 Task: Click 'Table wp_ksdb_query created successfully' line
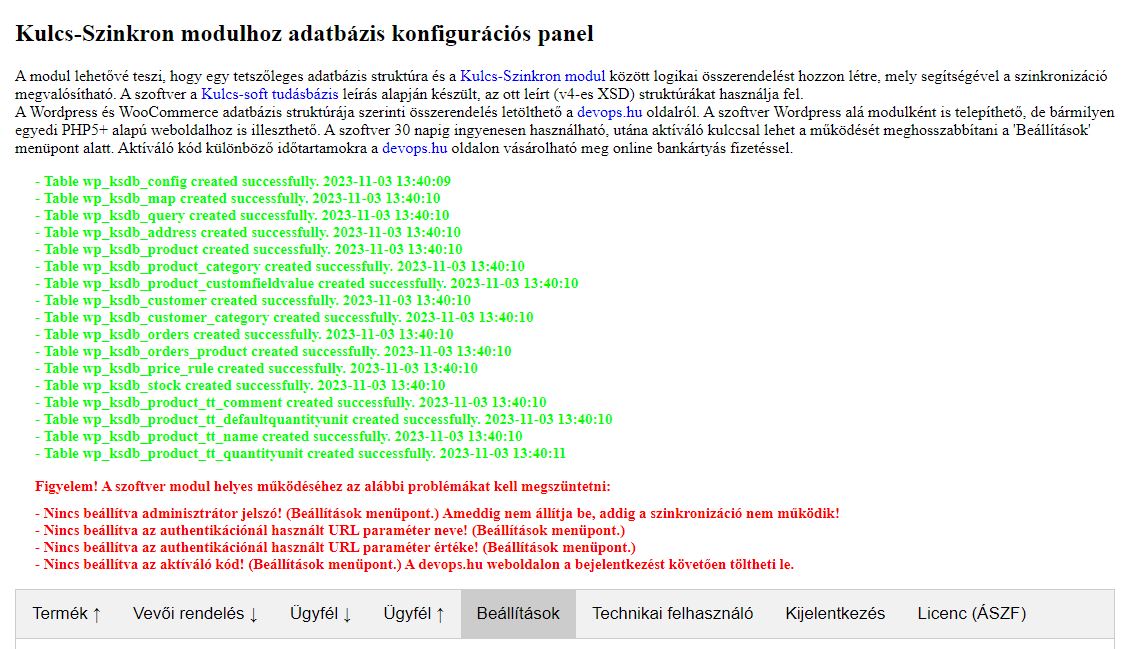[x=242, y=216]
